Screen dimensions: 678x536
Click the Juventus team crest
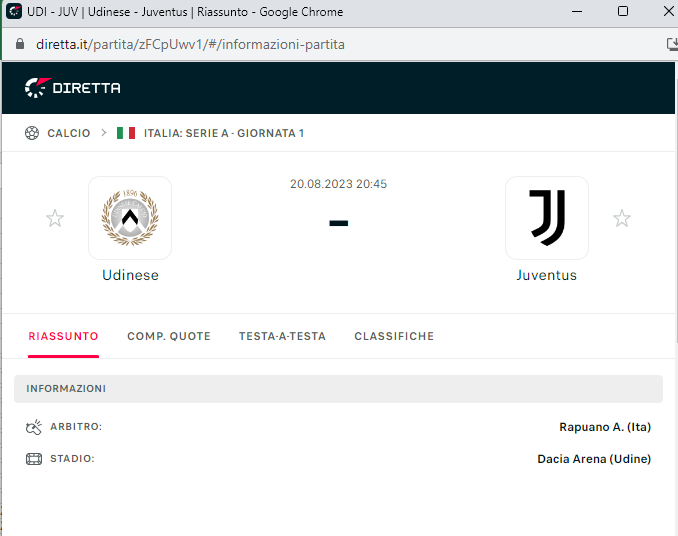pyautogui.click(x=546, y=218)
